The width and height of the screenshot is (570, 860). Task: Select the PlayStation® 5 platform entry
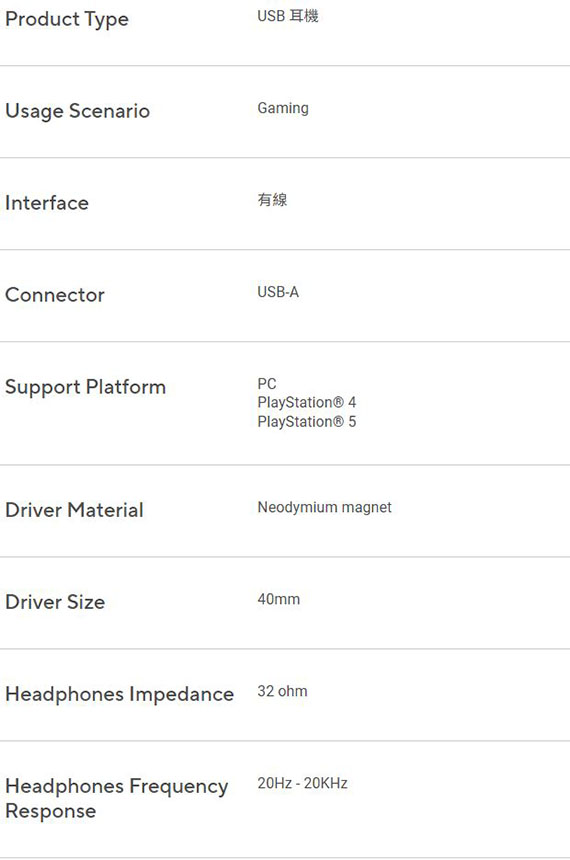[x=307, y=422]
